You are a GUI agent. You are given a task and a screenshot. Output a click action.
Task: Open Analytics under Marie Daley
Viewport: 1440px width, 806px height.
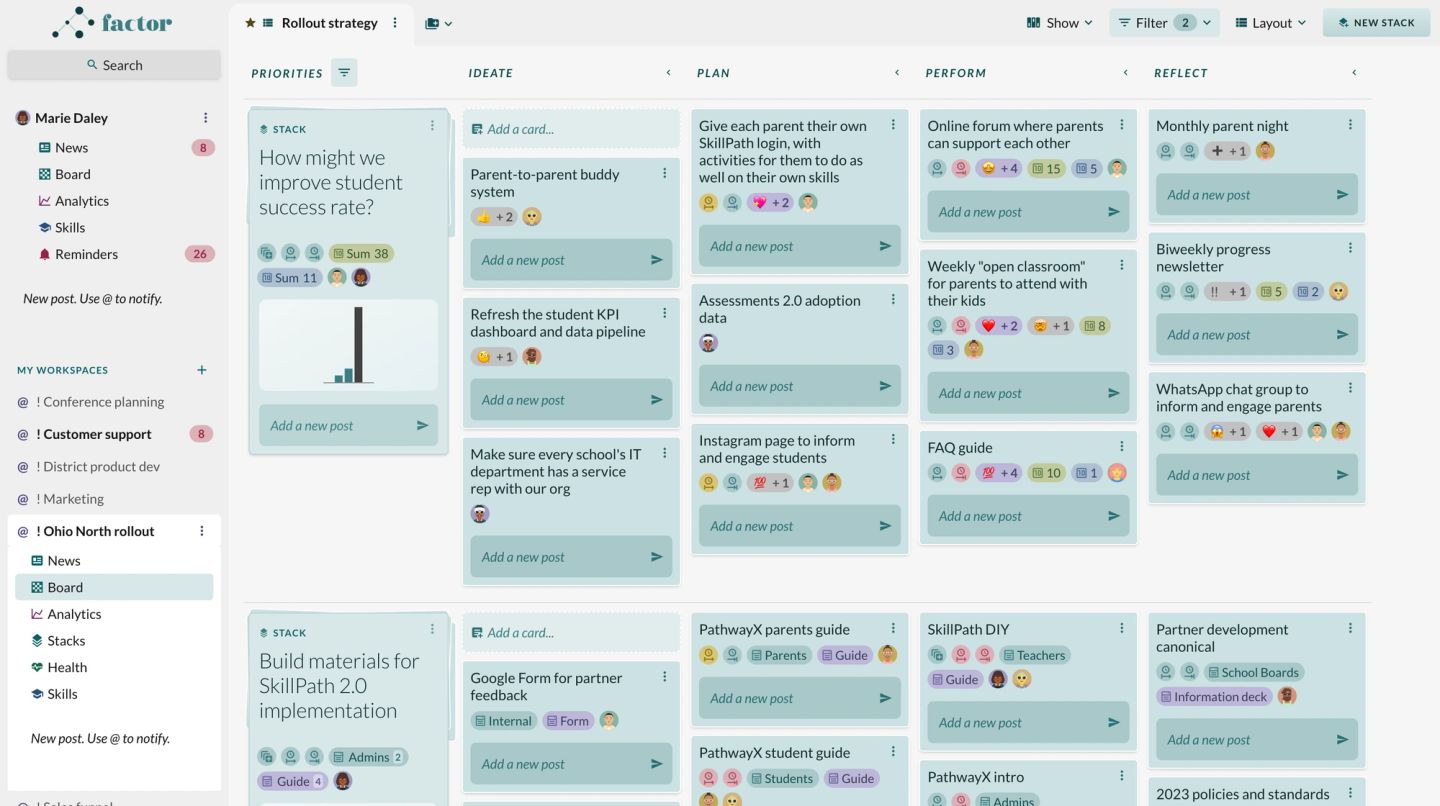pyautogui.click(x=82, y=201)
